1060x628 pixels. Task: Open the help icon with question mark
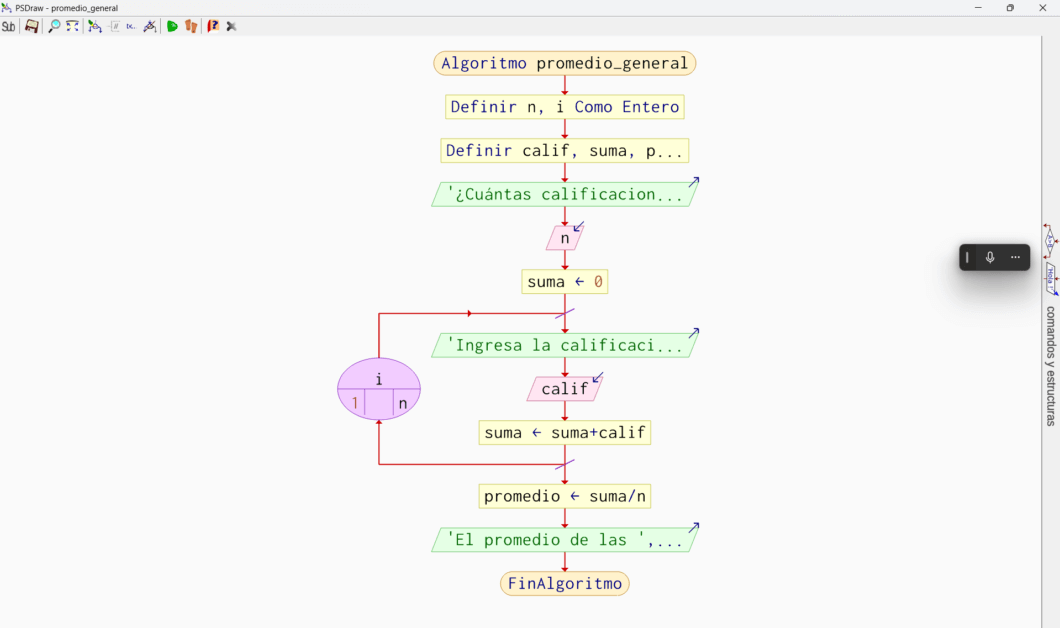pyautogui.click(x=213, y=27)
